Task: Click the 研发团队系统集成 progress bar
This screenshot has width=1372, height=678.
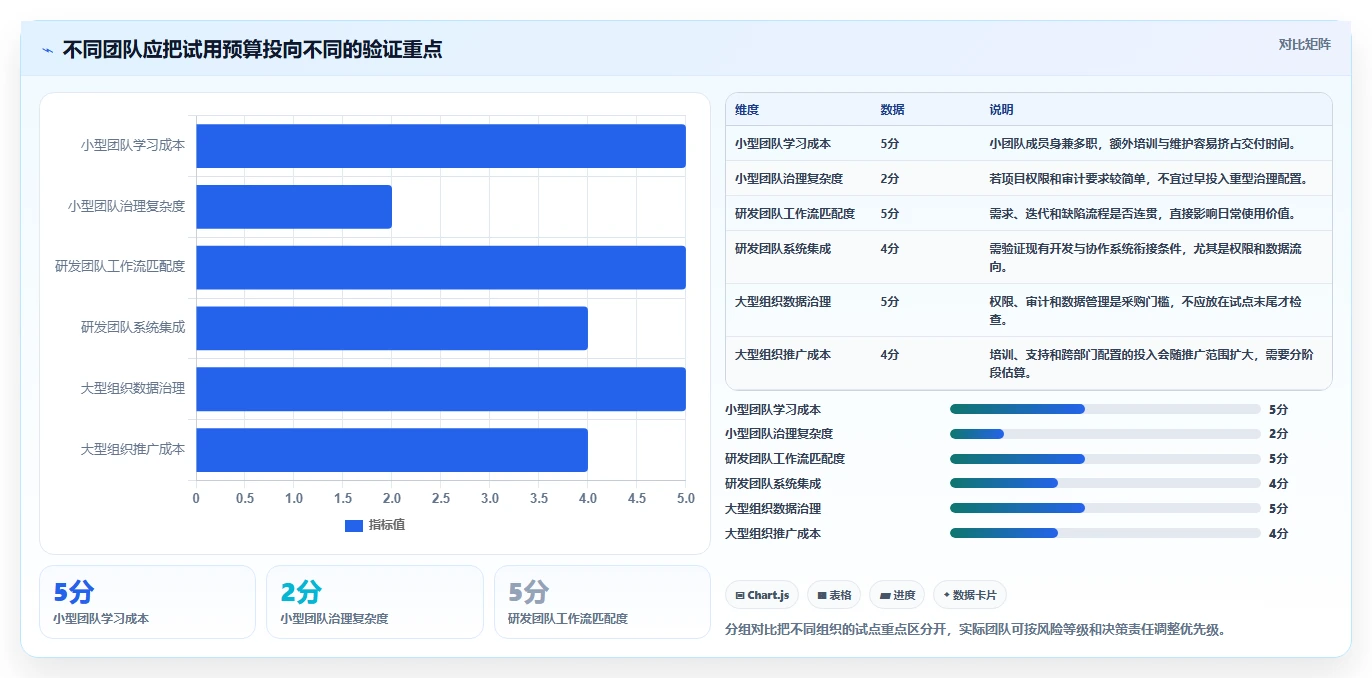Action: (x=1105, y=483)
